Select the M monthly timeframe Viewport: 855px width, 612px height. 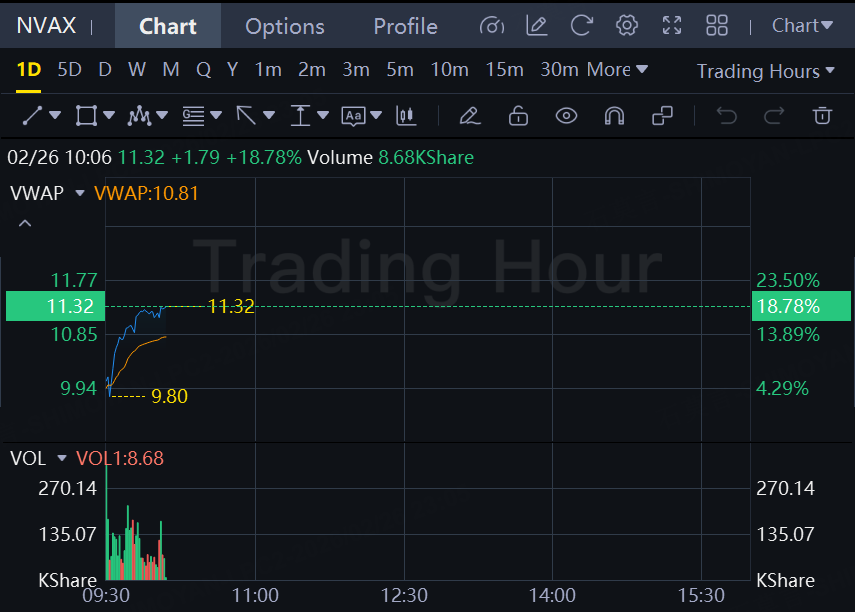[171, 70]
